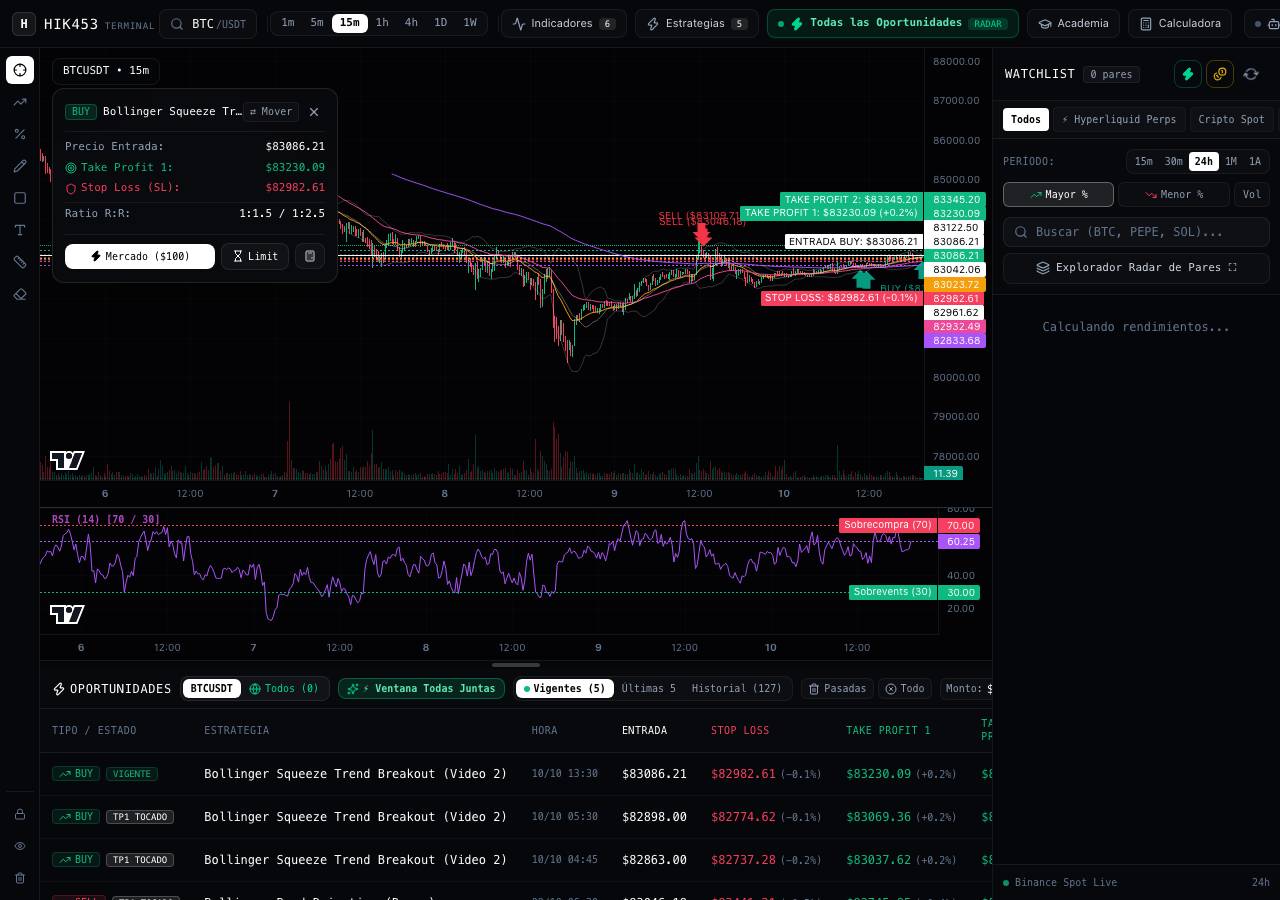Expand the Explorador Radar de Pares
This screenshot has width=1280, height=900.
pos(1136,268)
